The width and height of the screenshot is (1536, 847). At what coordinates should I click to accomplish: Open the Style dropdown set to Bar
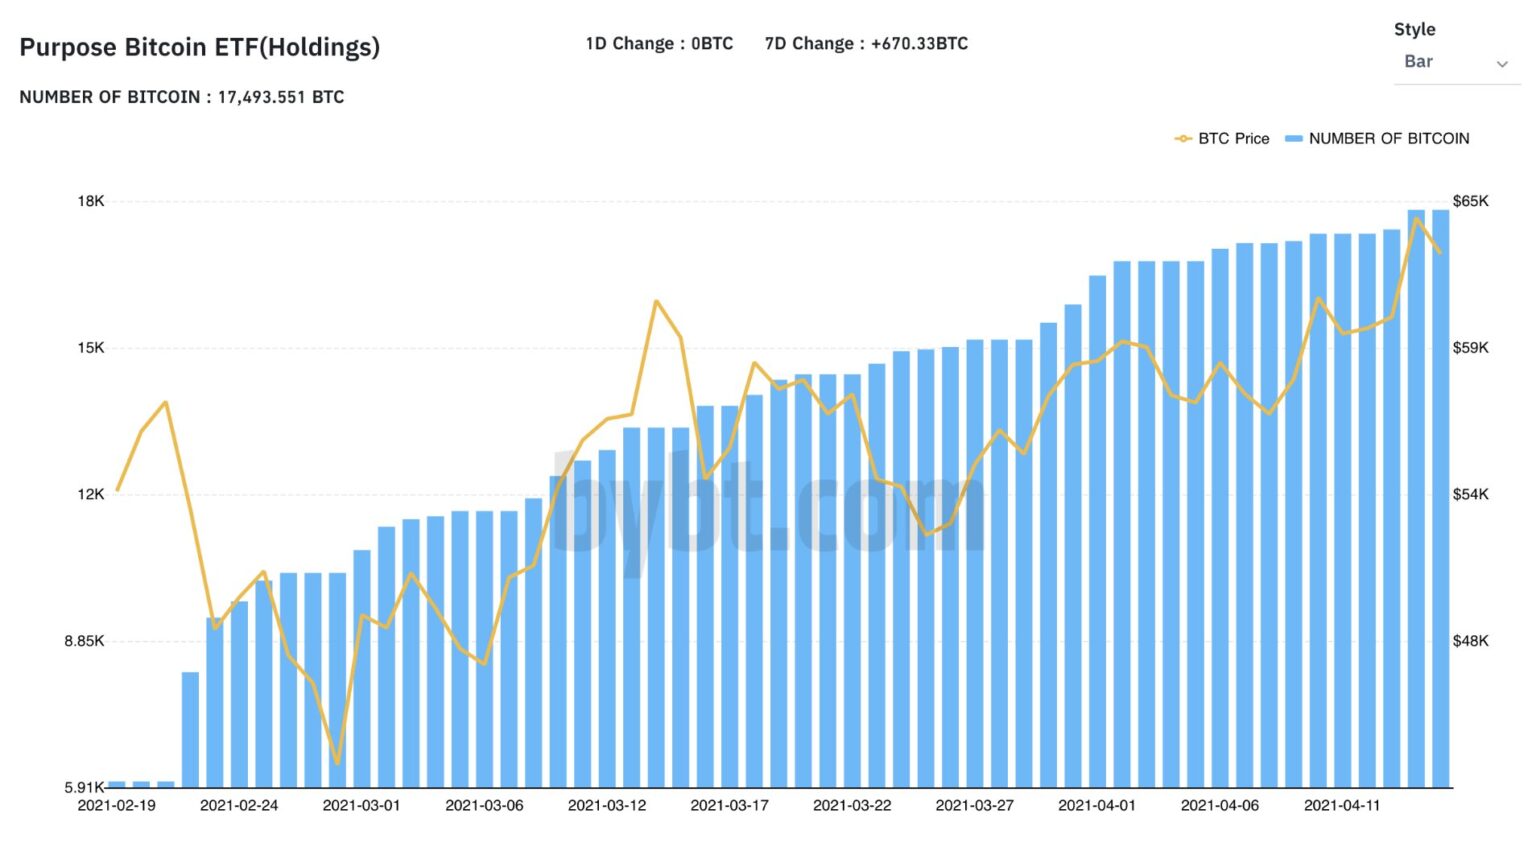point(1457,62)
